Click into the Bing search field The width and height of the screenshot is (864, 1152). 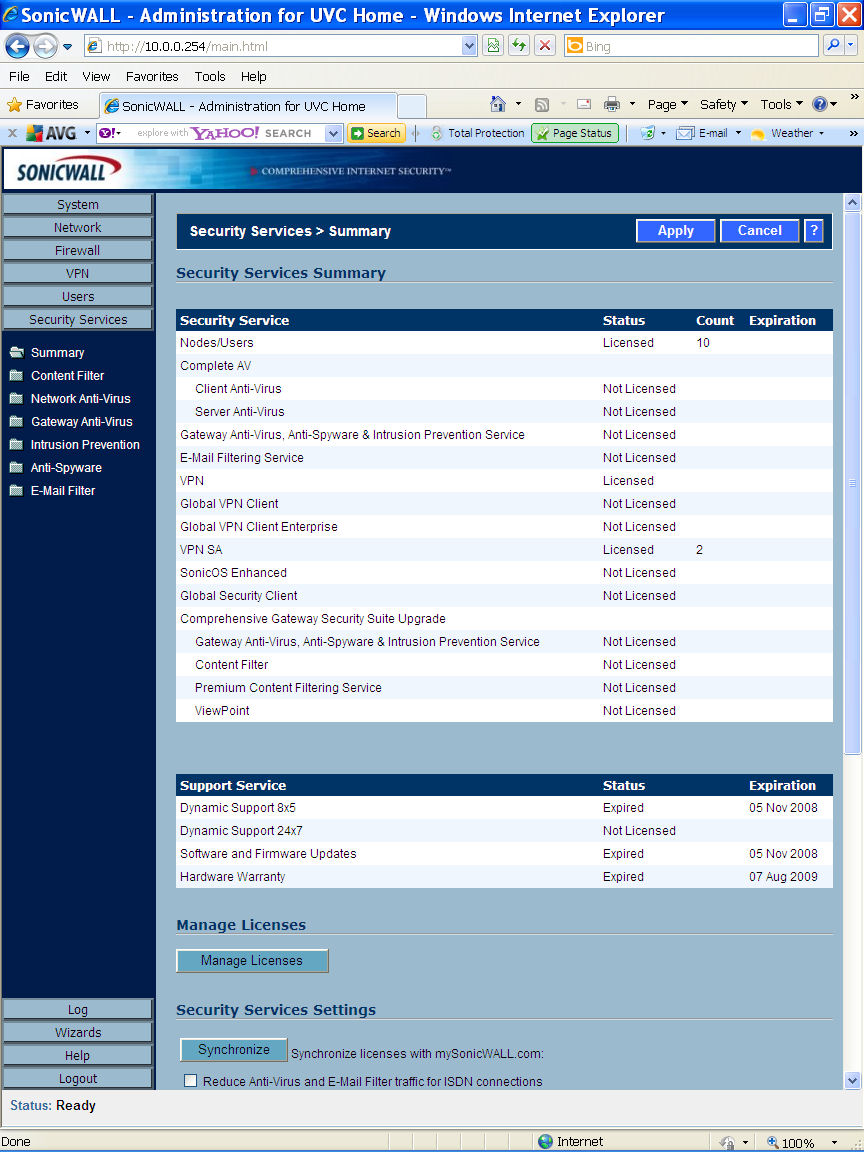coord(691,46)
